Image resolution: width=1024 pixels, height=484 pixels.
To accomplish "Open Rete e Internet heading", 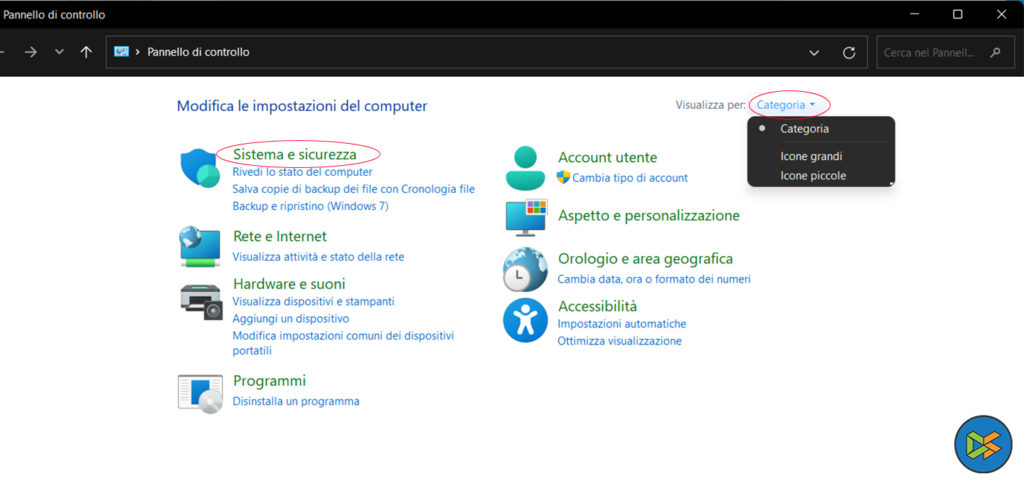I will click(280, 236).
